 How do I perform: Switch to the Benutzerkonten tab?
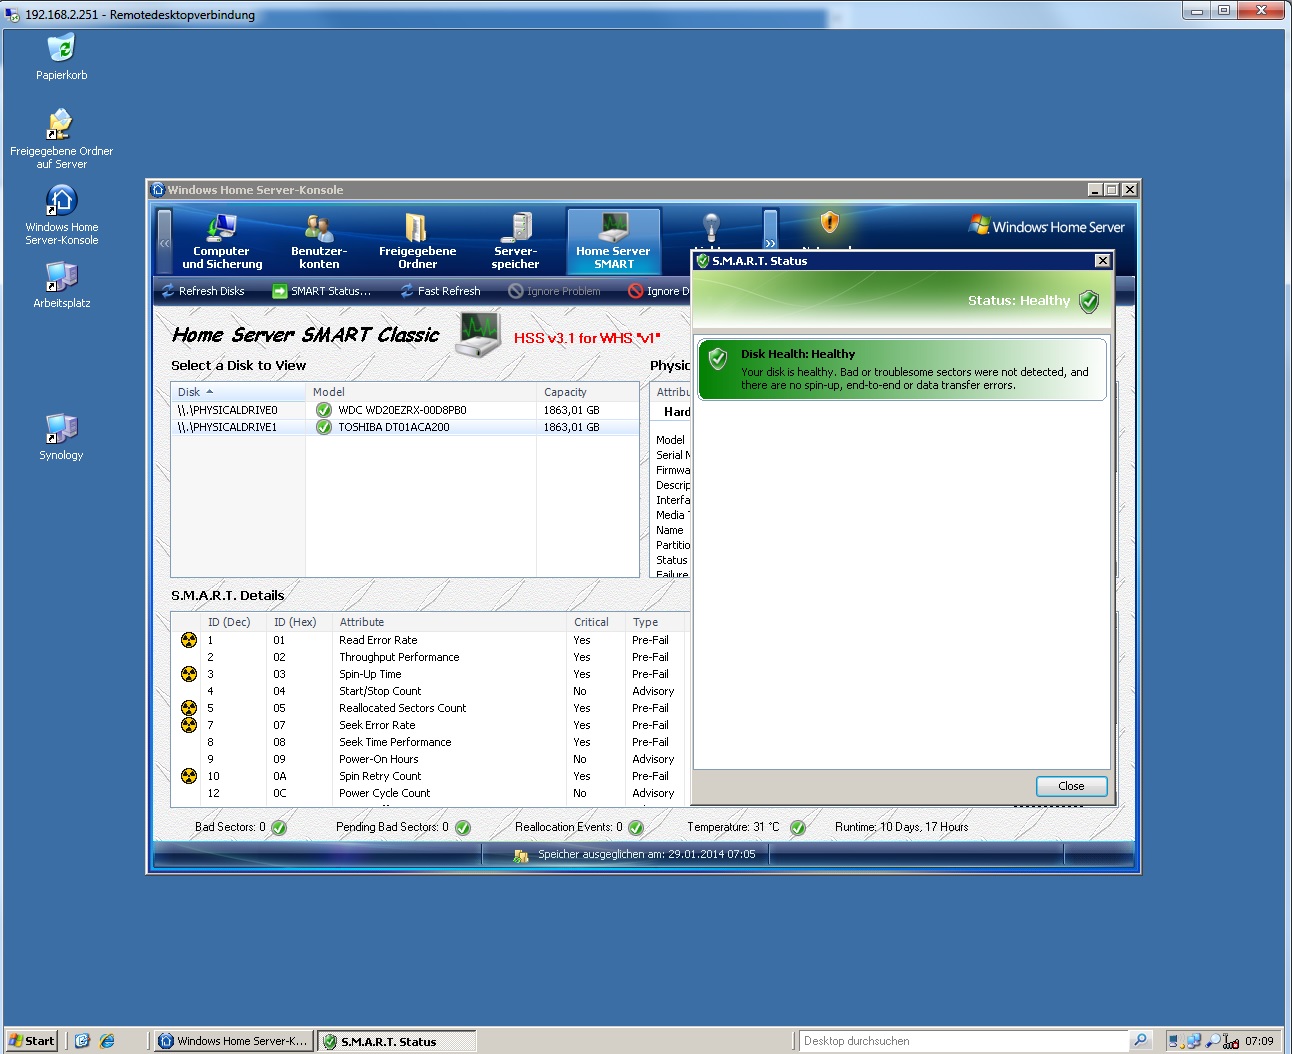[x=319, y=241]
